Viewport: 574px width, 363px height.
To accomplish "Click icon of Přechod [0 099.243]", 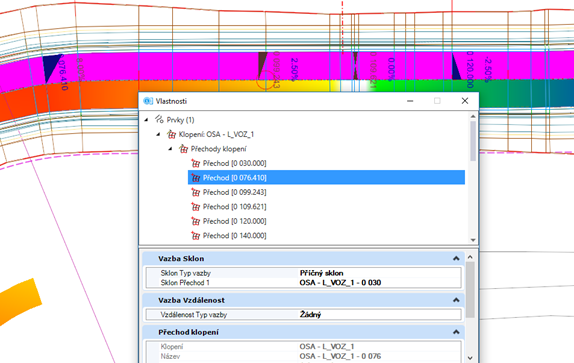I will (195, 192).
